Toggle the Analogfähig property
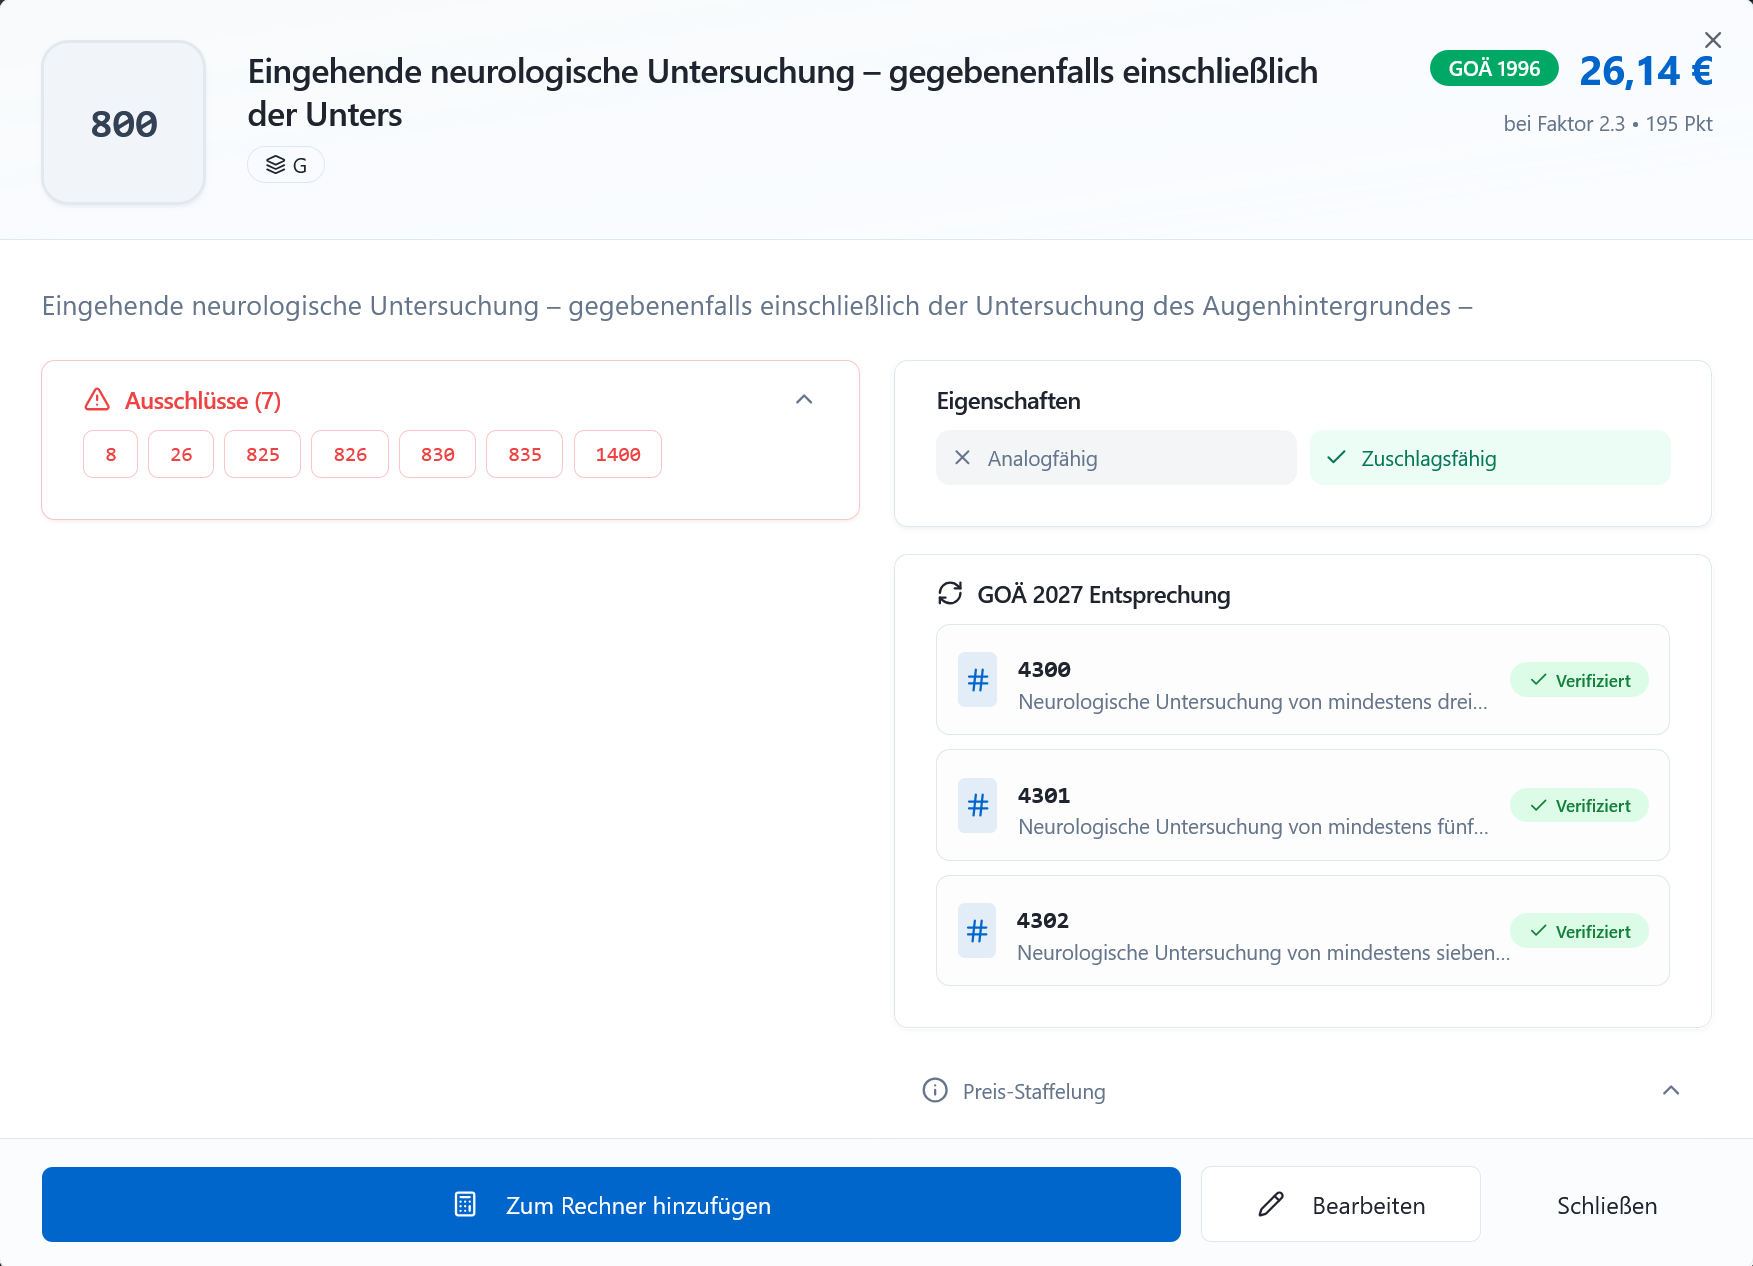The width and height of the screenshot is (1753, 1266). pos(1115,458)
